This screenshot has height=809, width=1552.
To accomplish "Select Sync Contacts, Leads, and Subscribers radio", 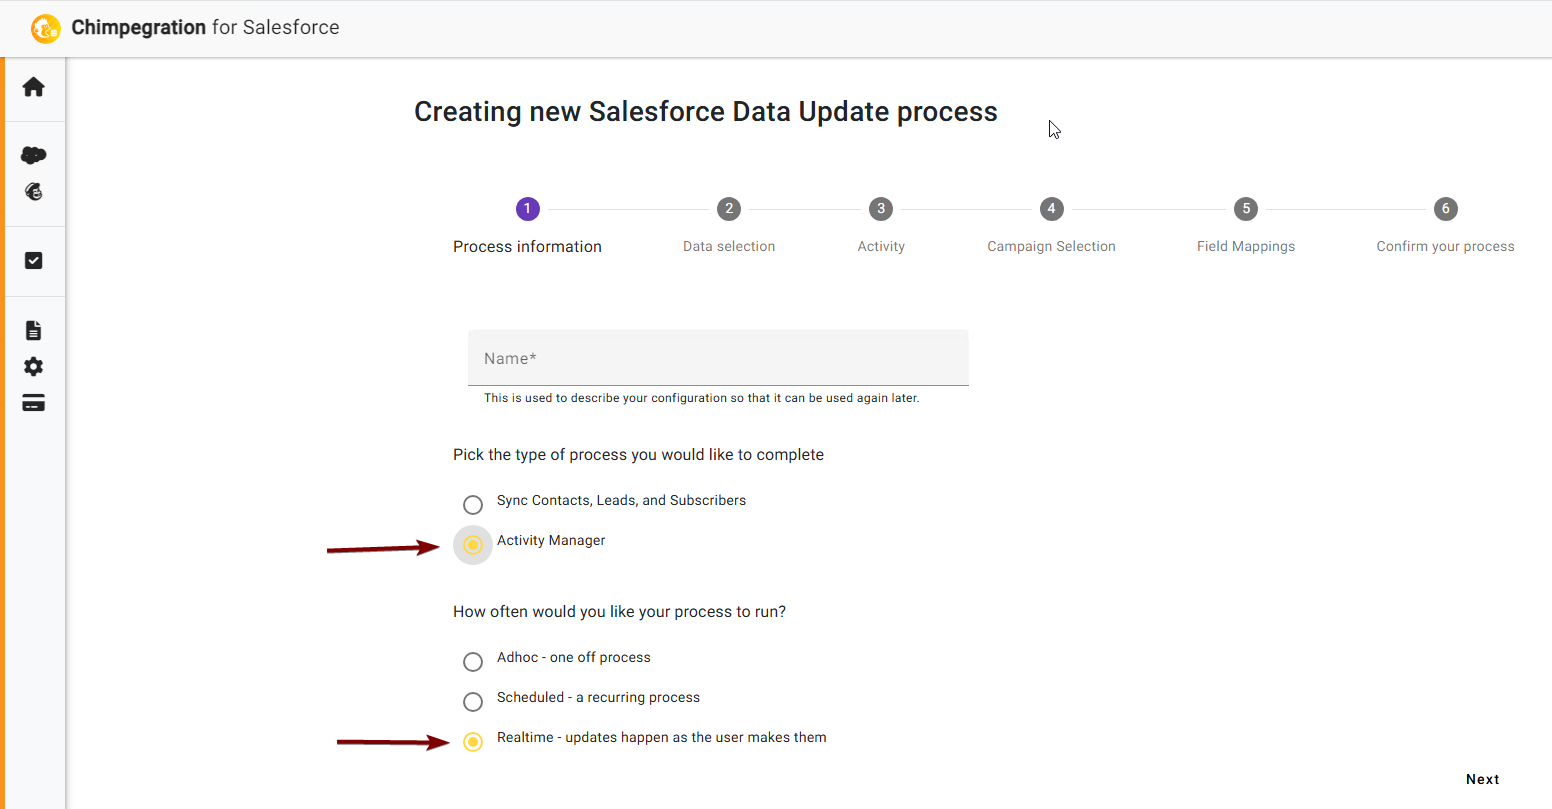I will pyautogui.click(x=473, y=505).
